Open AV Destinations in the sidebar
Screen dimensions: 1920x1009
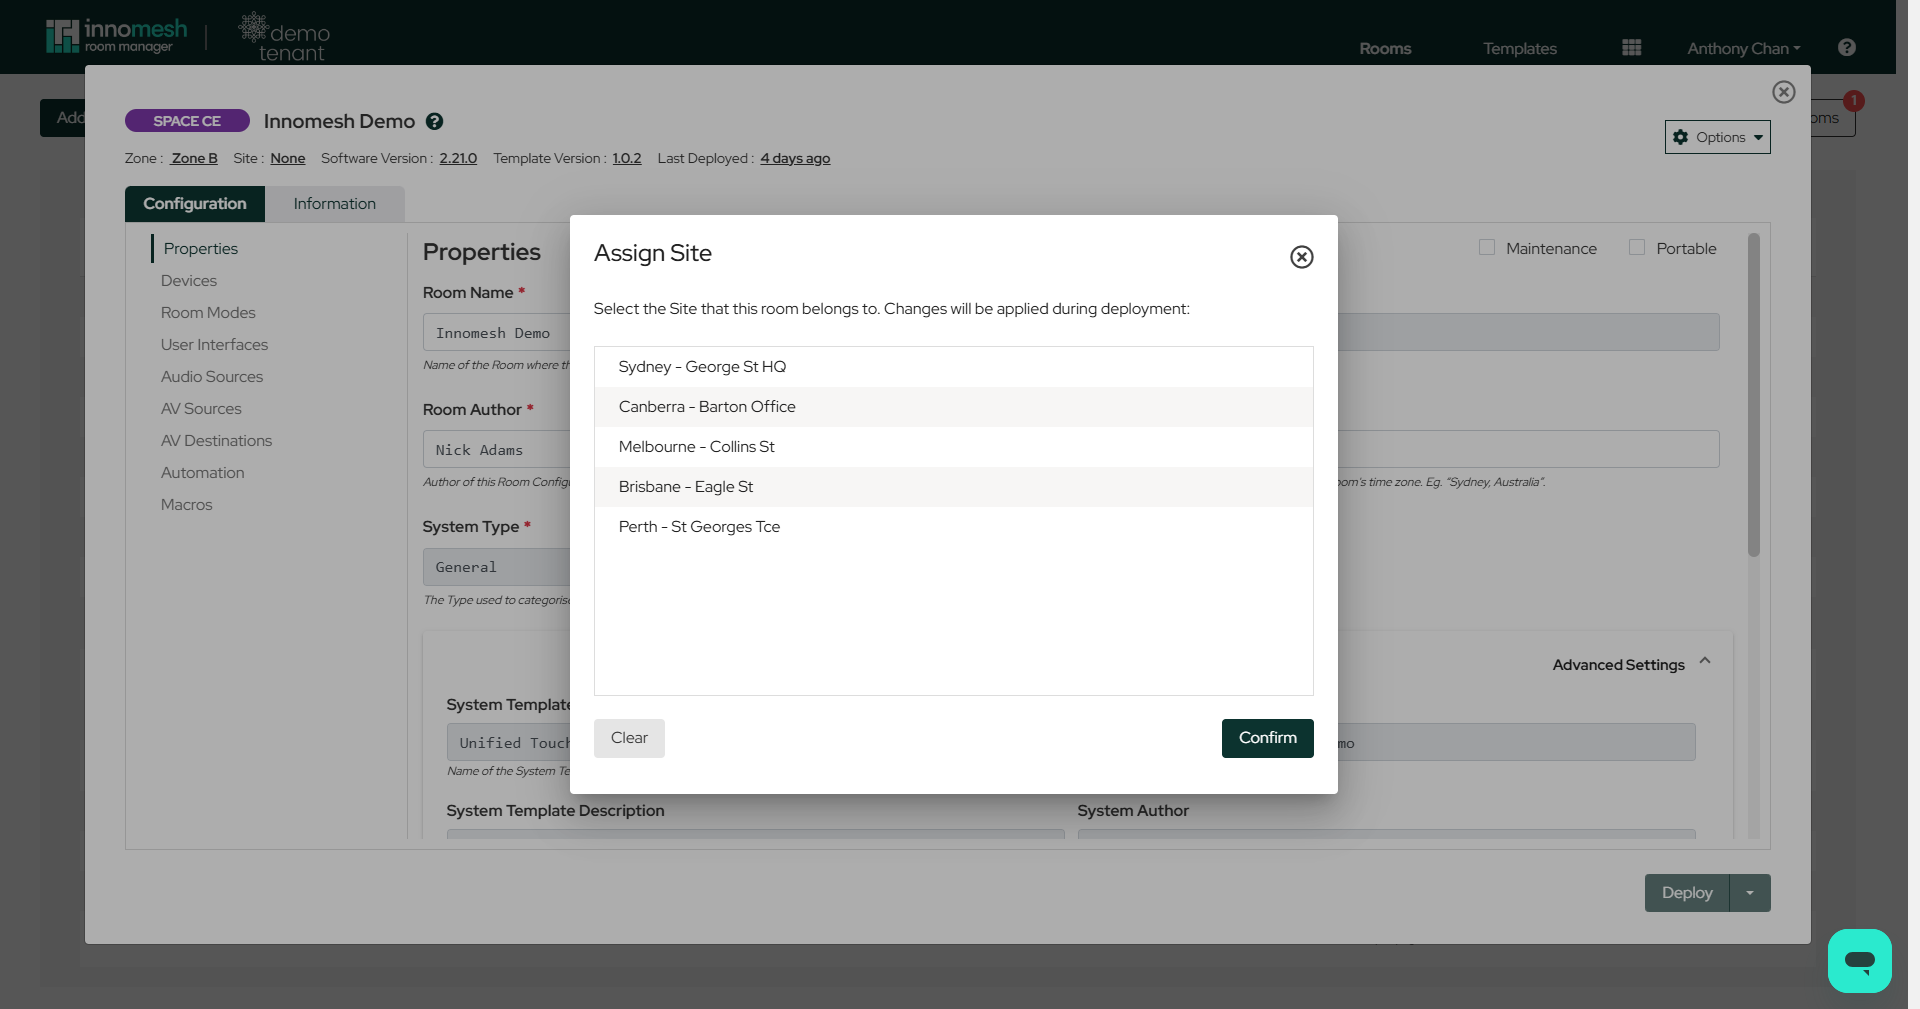(x=216, y=441)
